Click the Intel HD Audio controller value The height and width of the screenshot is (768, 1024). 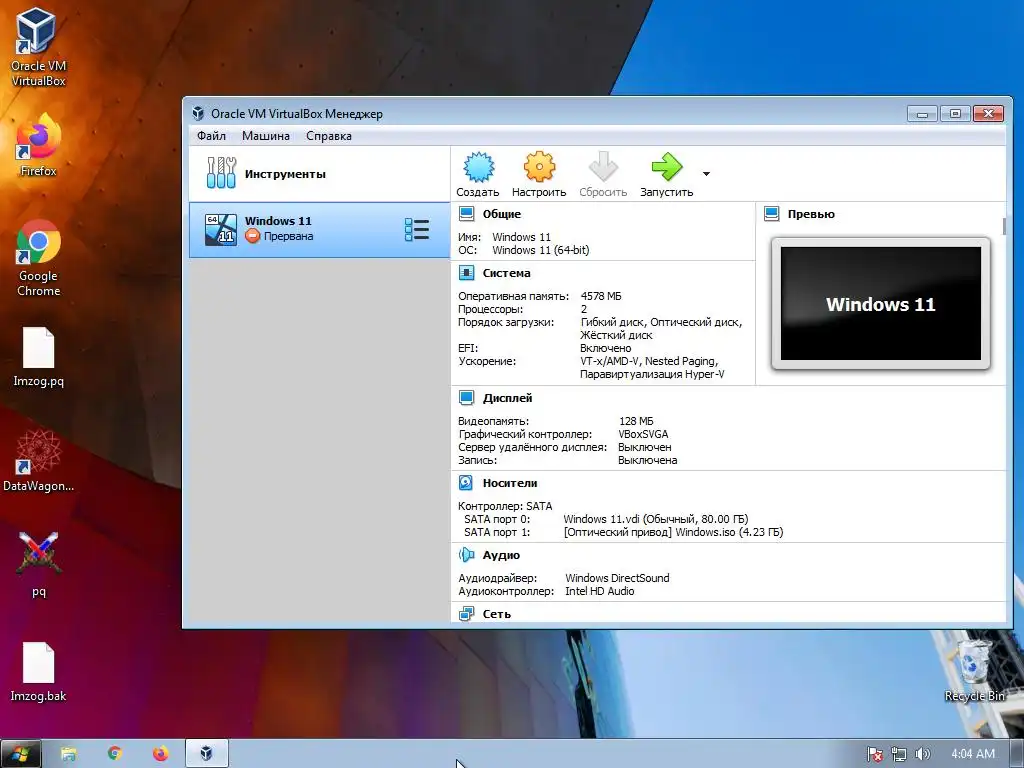600,591
